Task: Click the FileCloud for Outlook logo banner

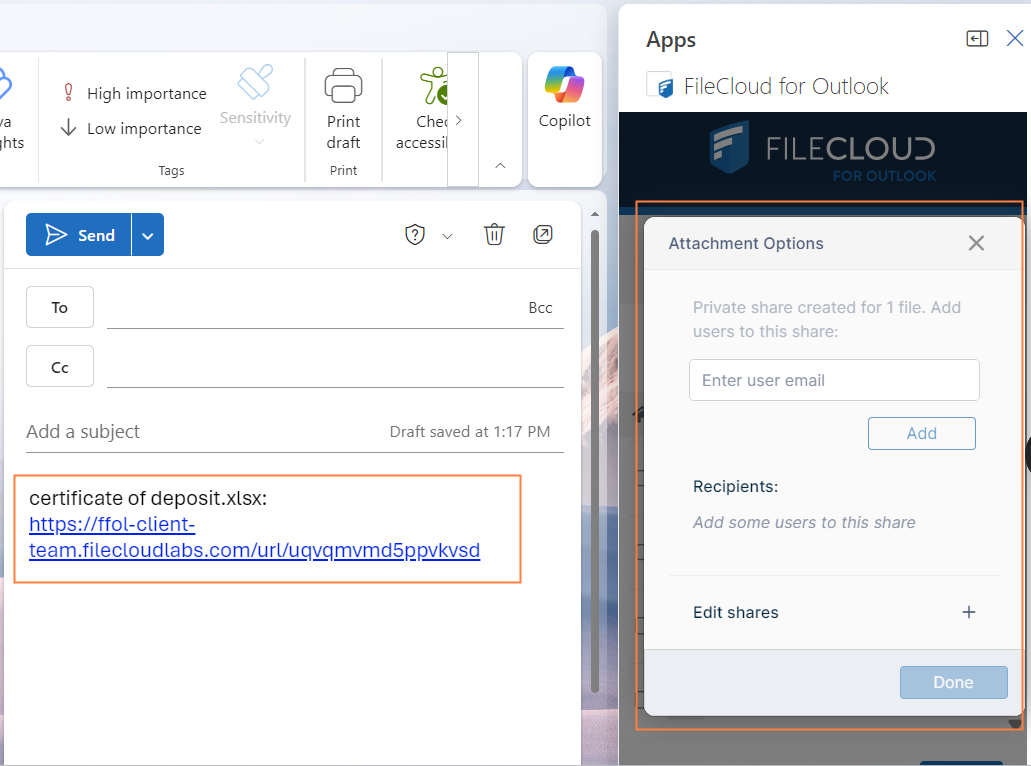Action: (823, 152)
